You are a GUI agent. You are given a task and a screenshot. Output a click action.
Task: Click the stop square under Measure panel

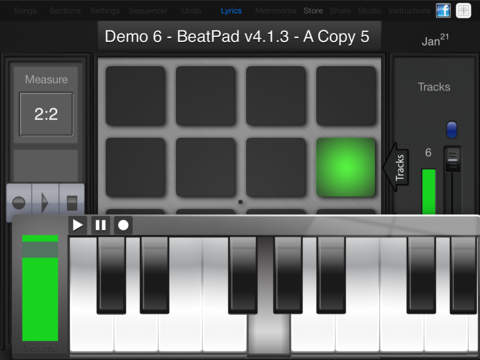[72, 203]
